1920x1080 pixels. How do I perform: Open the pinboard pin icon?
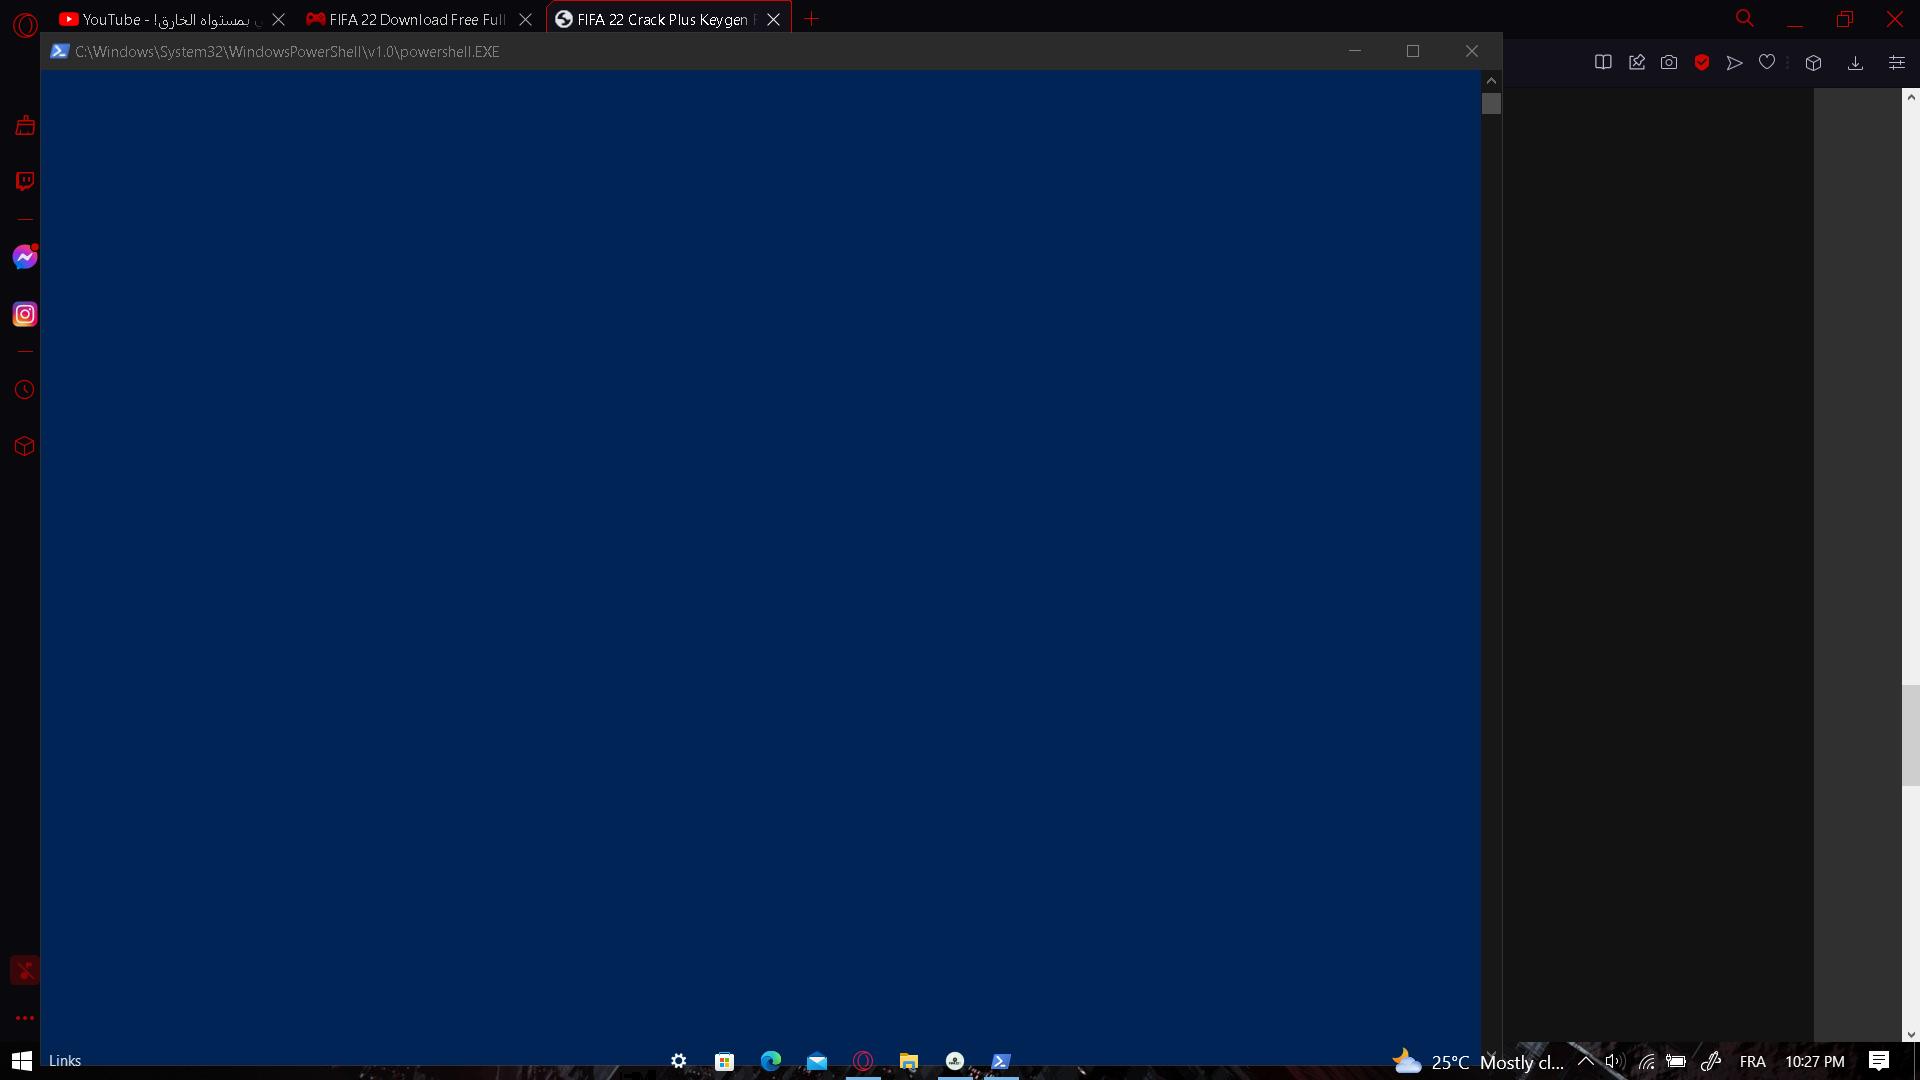coord(1637,62)
